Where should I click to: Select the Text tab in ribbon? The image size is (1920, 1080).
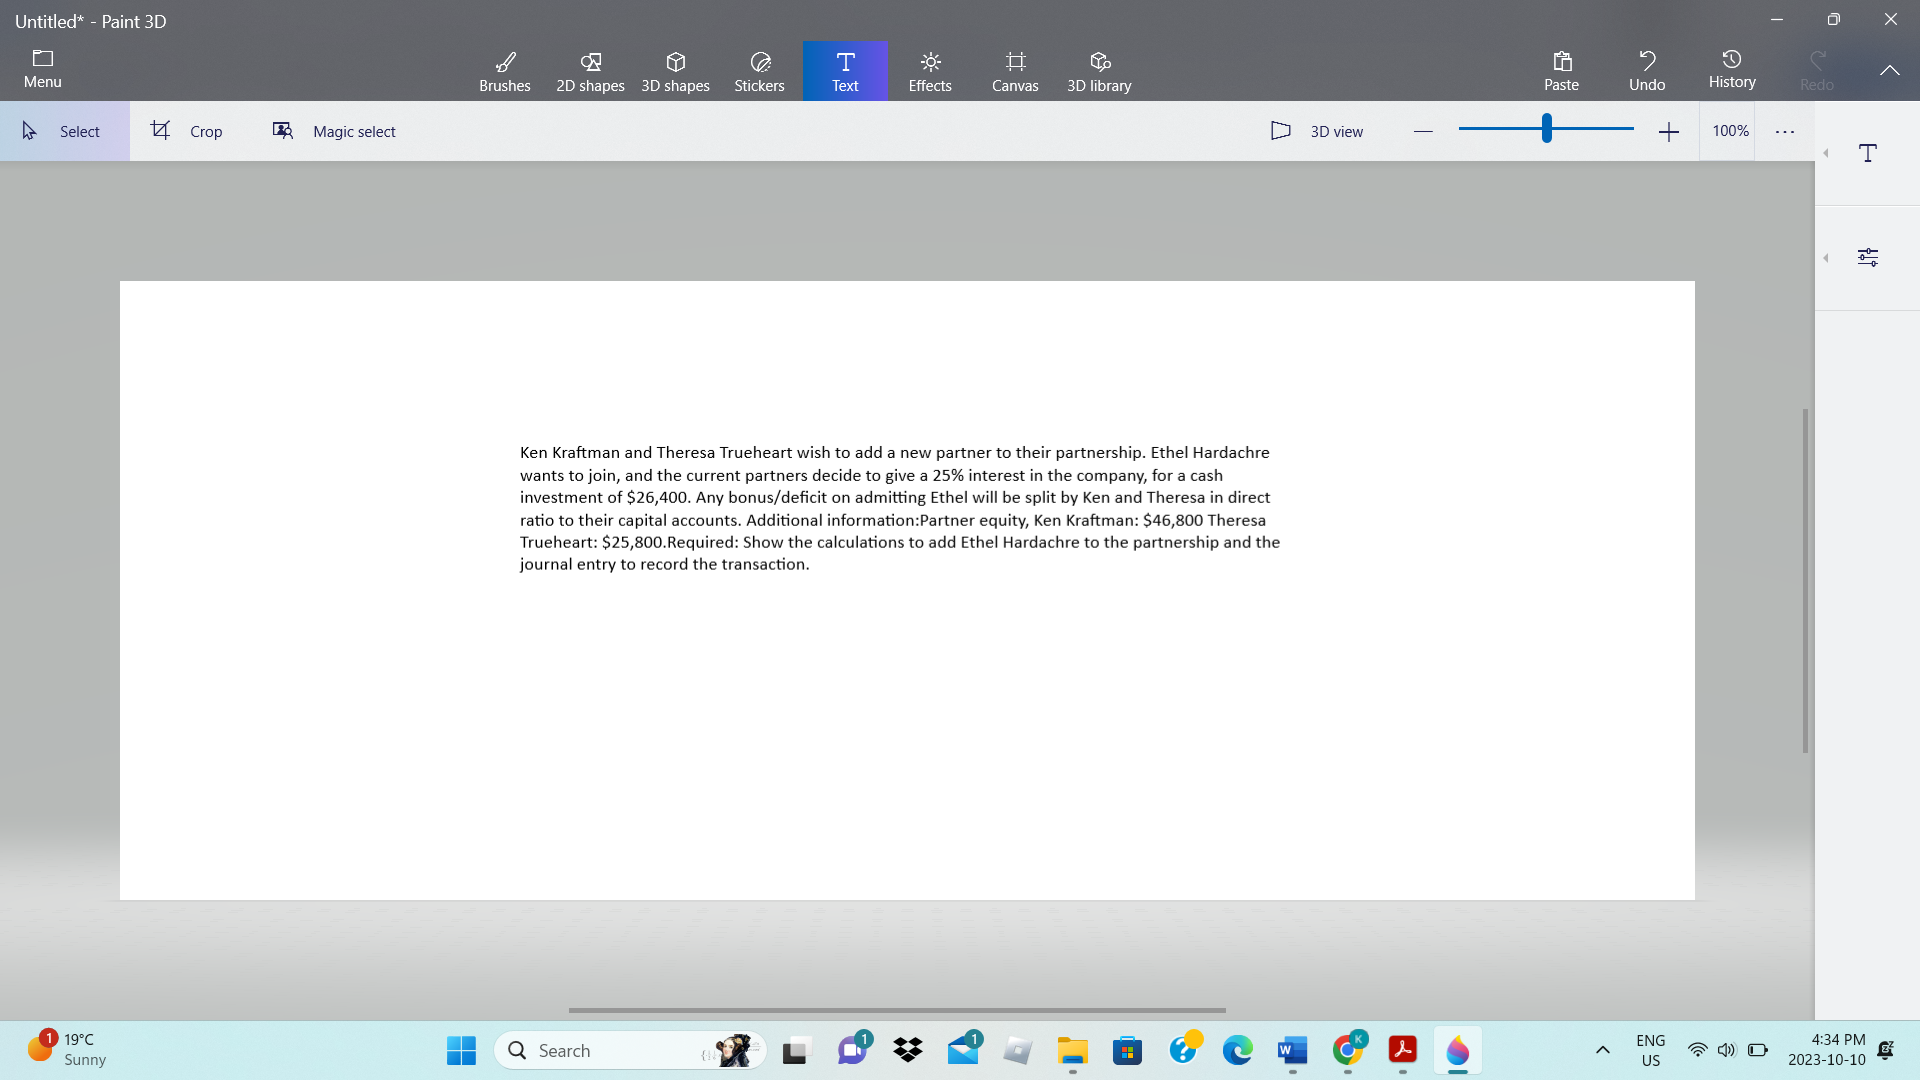(845, 70)
